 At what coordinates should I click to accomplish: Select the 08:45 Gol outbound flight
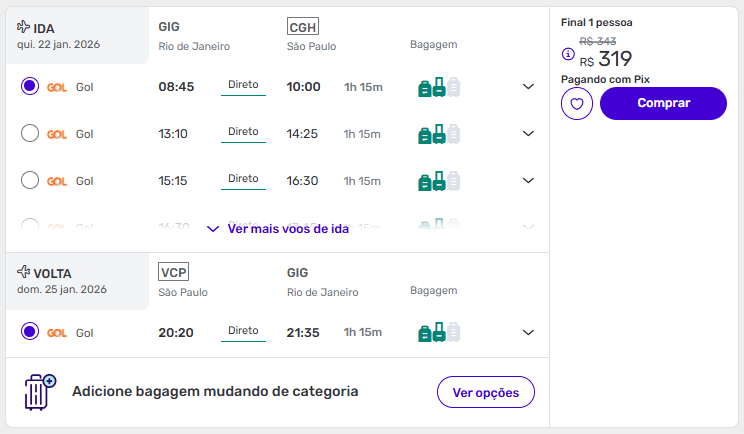pyautogui.click(x=30, y=87)
